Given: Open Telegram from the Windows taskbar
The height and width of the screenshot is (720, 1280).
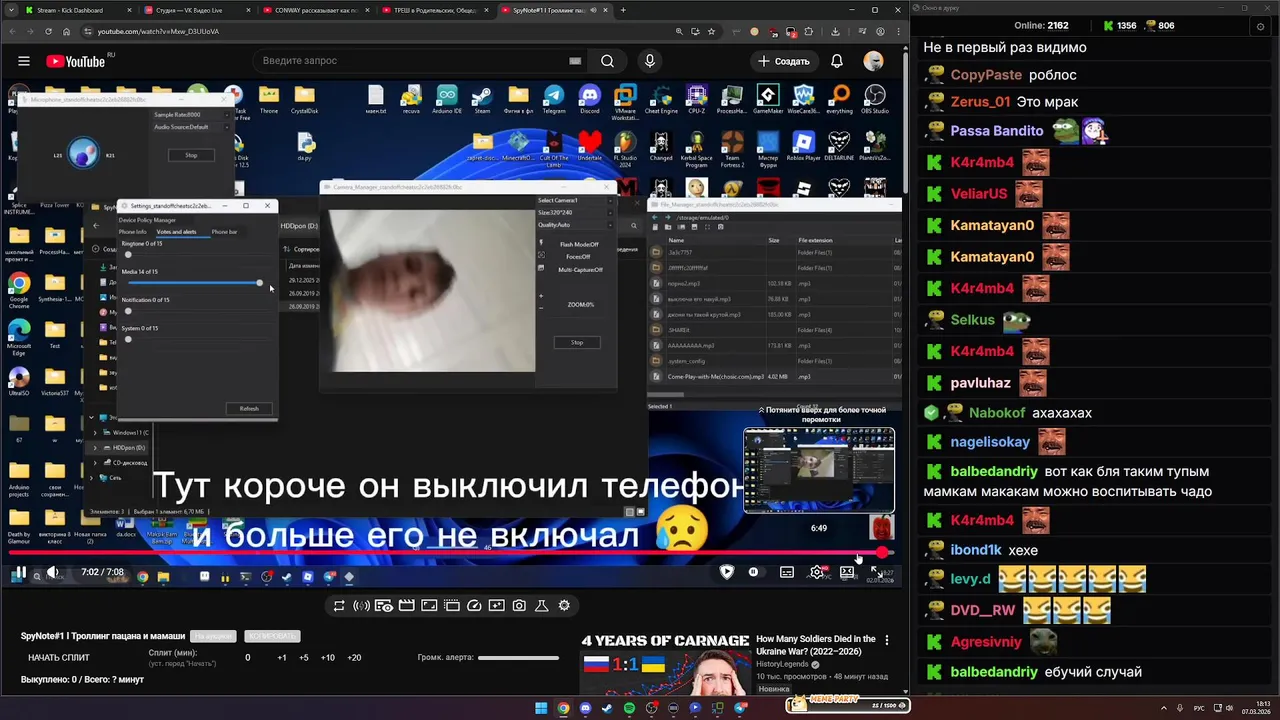Looking at the screenshot, I should (740, 708).
